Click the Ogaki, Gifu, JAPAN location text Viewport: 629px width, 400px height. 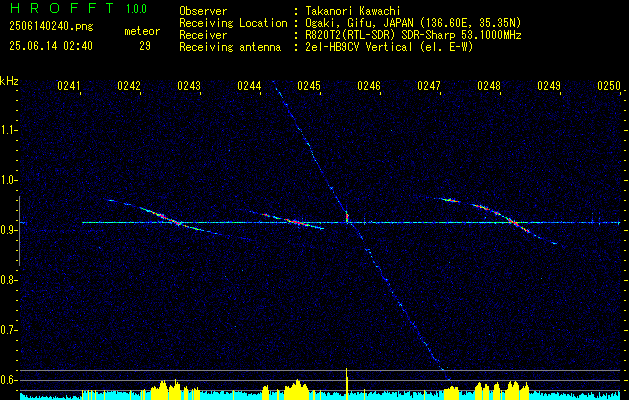point(413,23)
